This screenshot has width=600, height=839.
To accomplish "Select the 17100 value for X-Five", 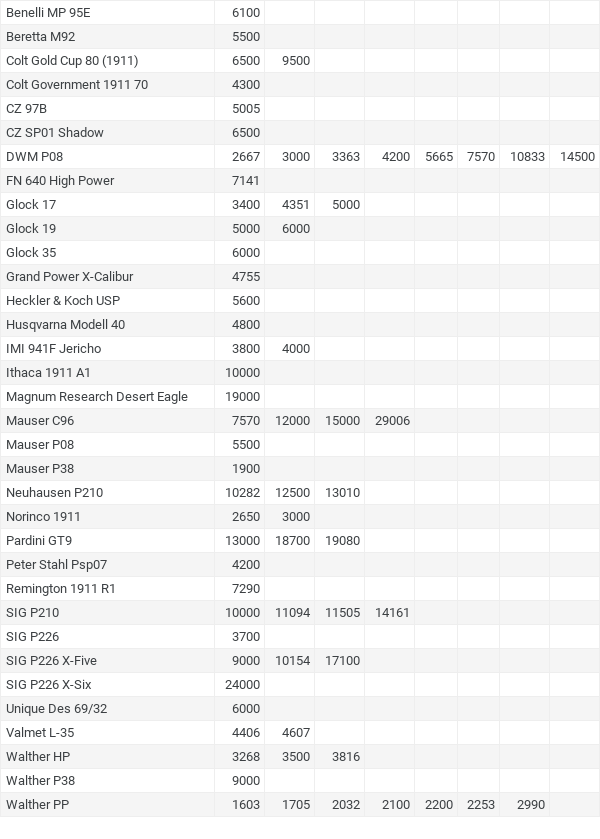I will point(343,661).
